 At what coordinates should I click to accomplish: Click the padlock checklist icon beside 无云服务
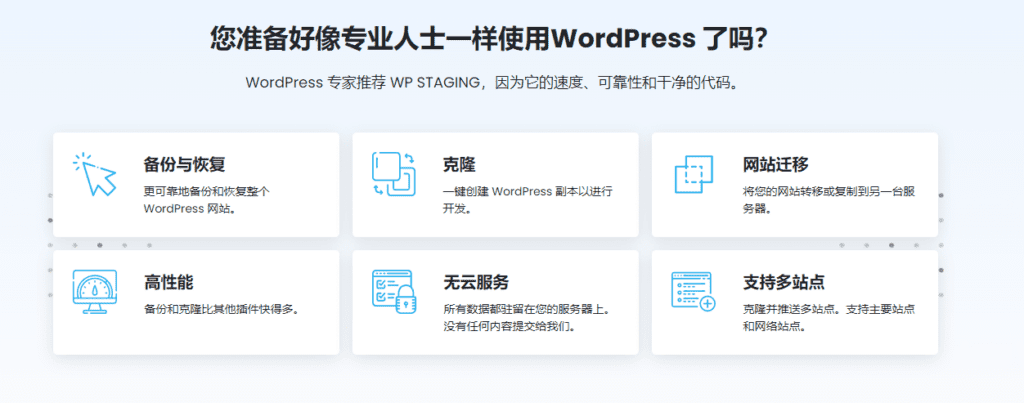point(394,291)
